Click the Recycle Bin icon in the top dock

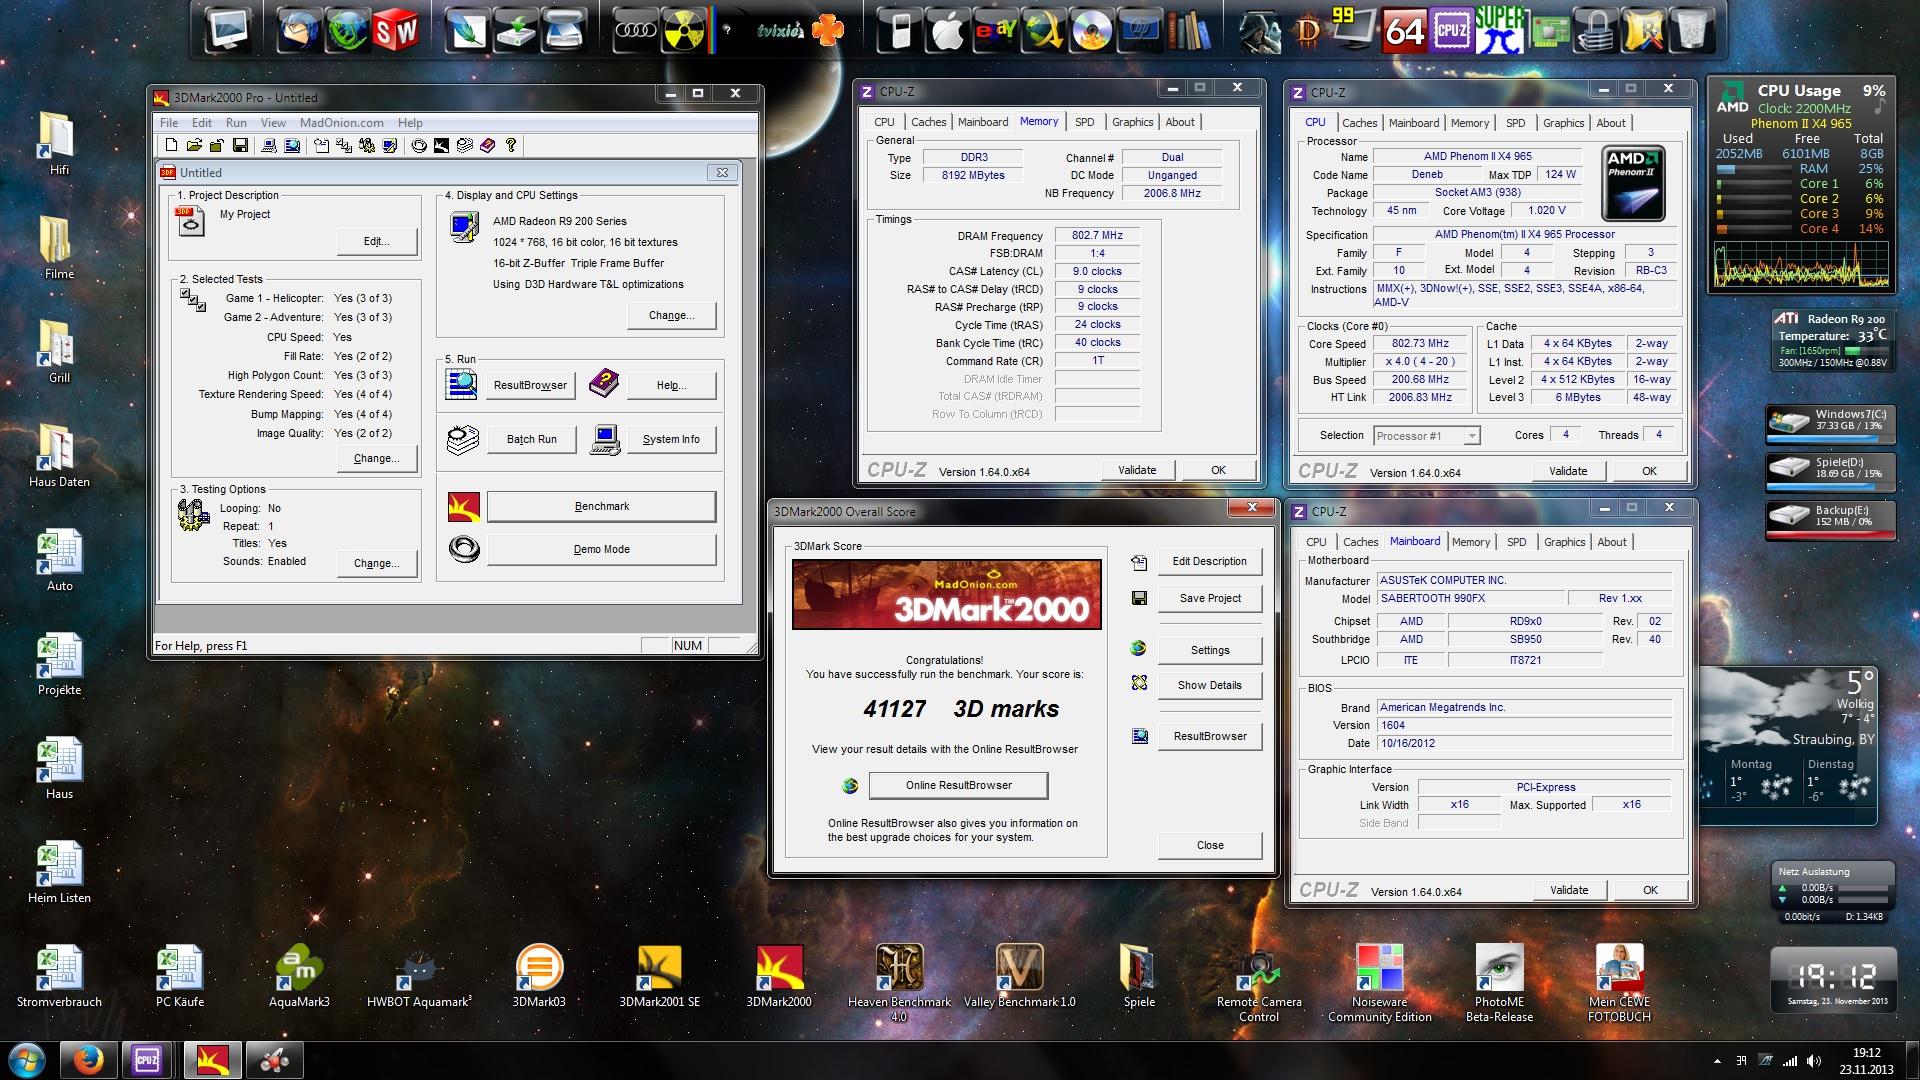tap(1690, 31)
